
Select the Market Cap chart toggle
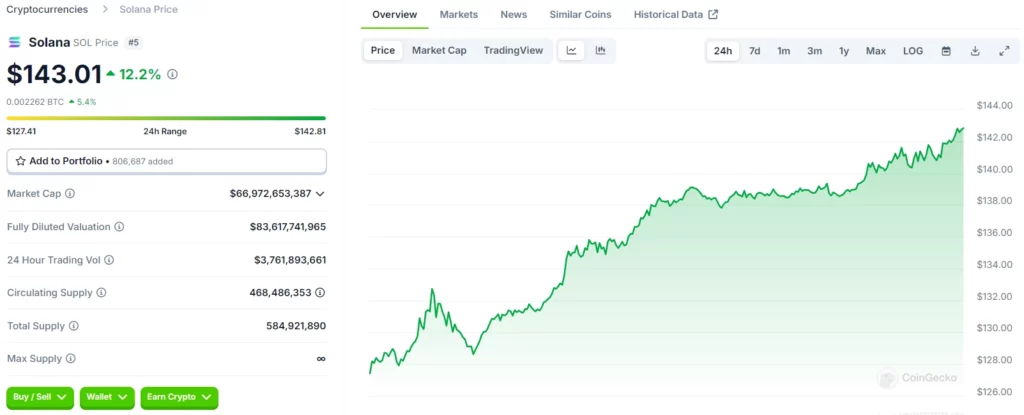[x=439, y=50]
